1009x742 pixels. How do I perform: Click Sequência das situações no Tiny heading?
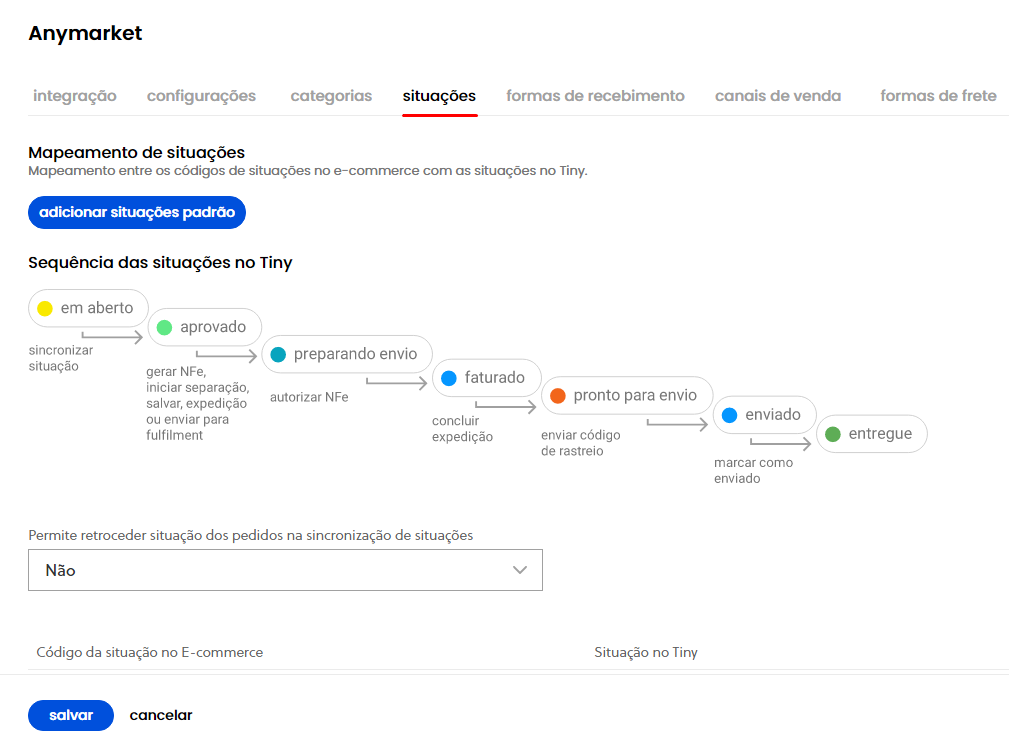(160, 263)
